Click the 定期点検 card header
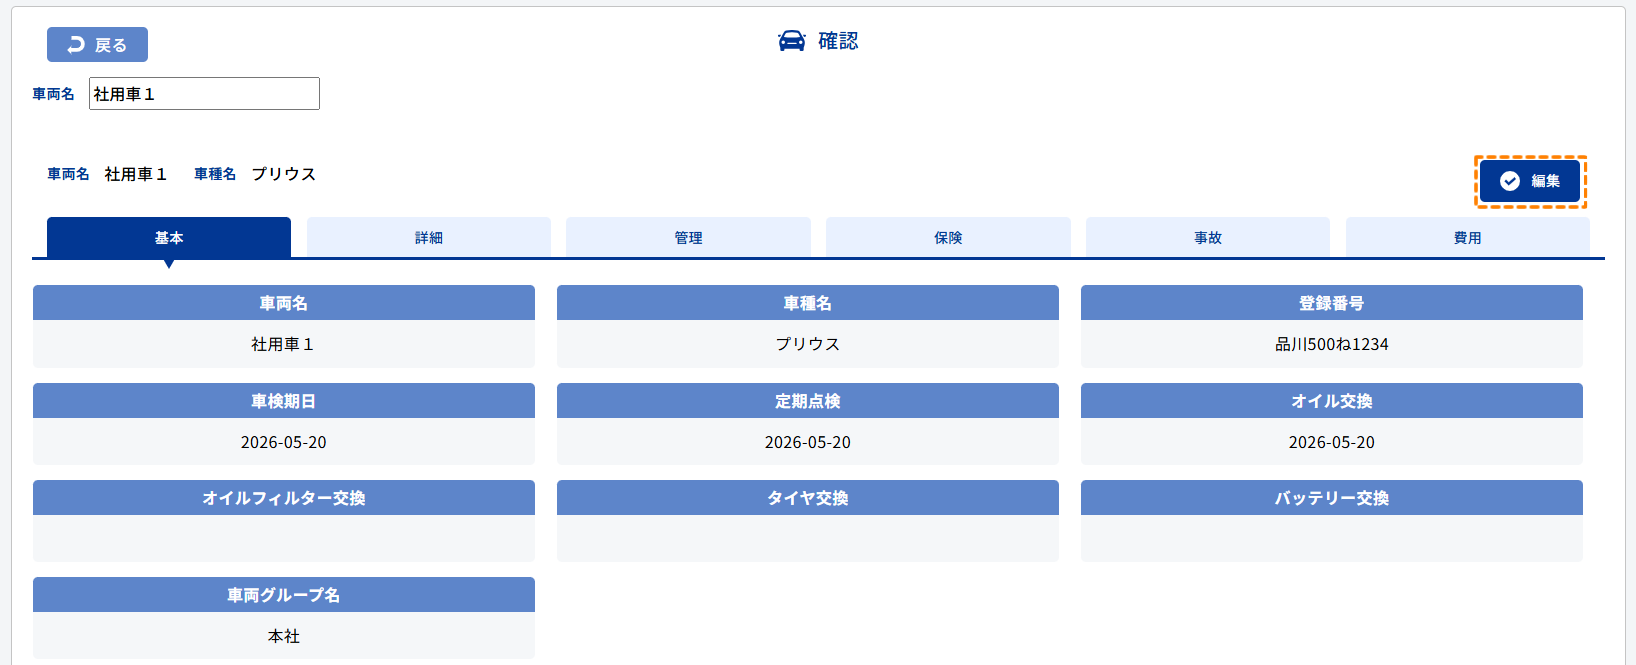Screen dimensions: 1636x665 [807, 401]
